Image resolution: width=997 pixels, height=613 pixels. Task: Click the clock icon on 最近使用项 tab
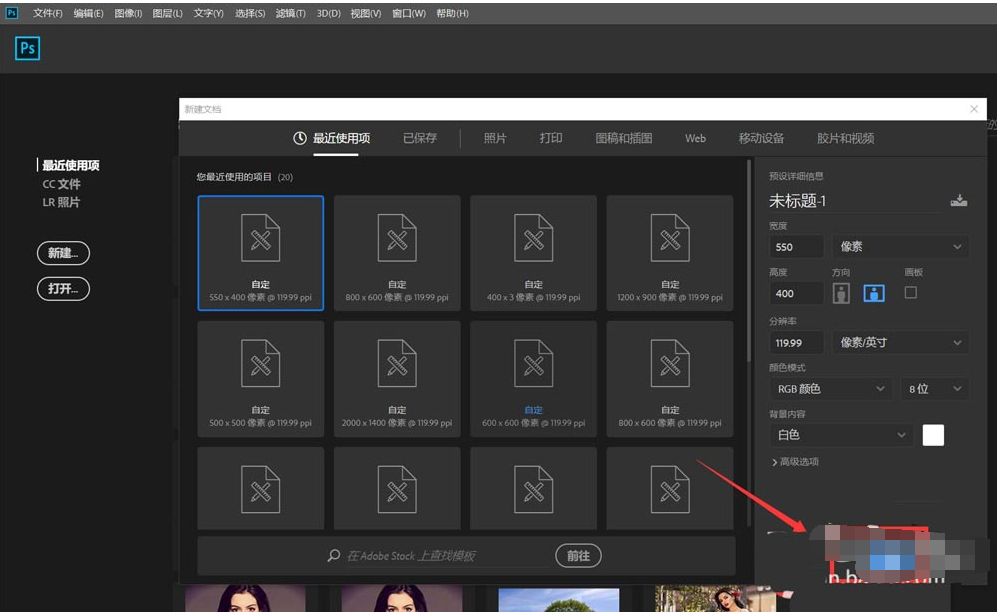click(300, 138)
